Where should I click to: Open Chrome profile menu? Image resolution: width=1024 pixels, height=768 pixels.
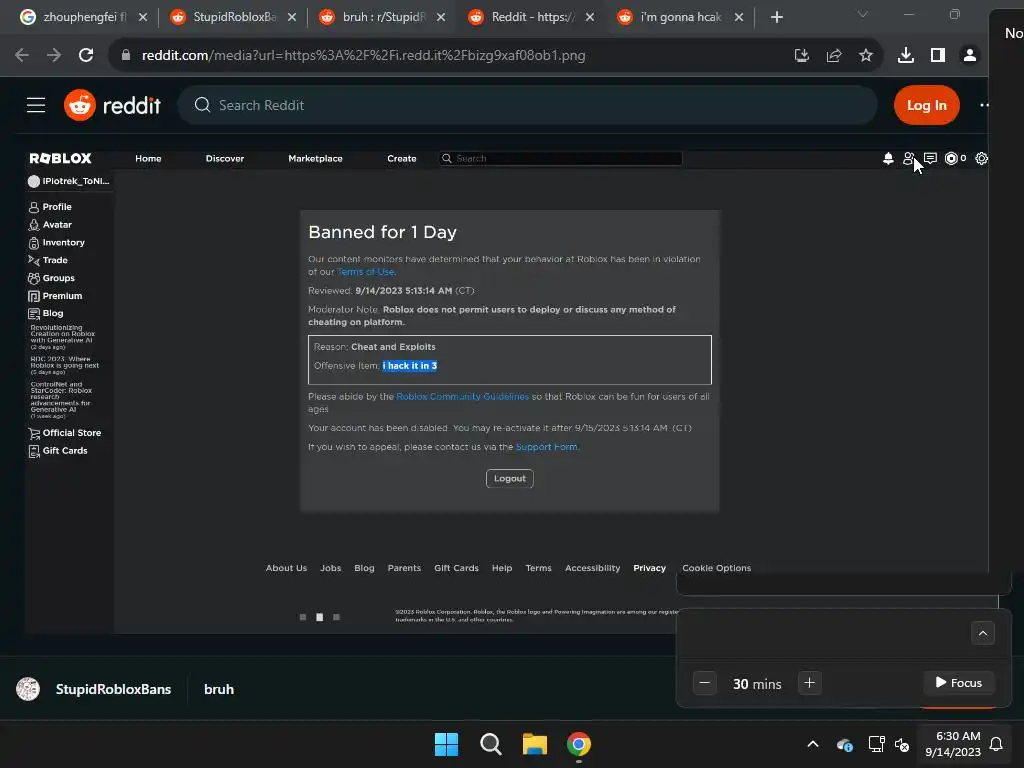click(970, 56)
